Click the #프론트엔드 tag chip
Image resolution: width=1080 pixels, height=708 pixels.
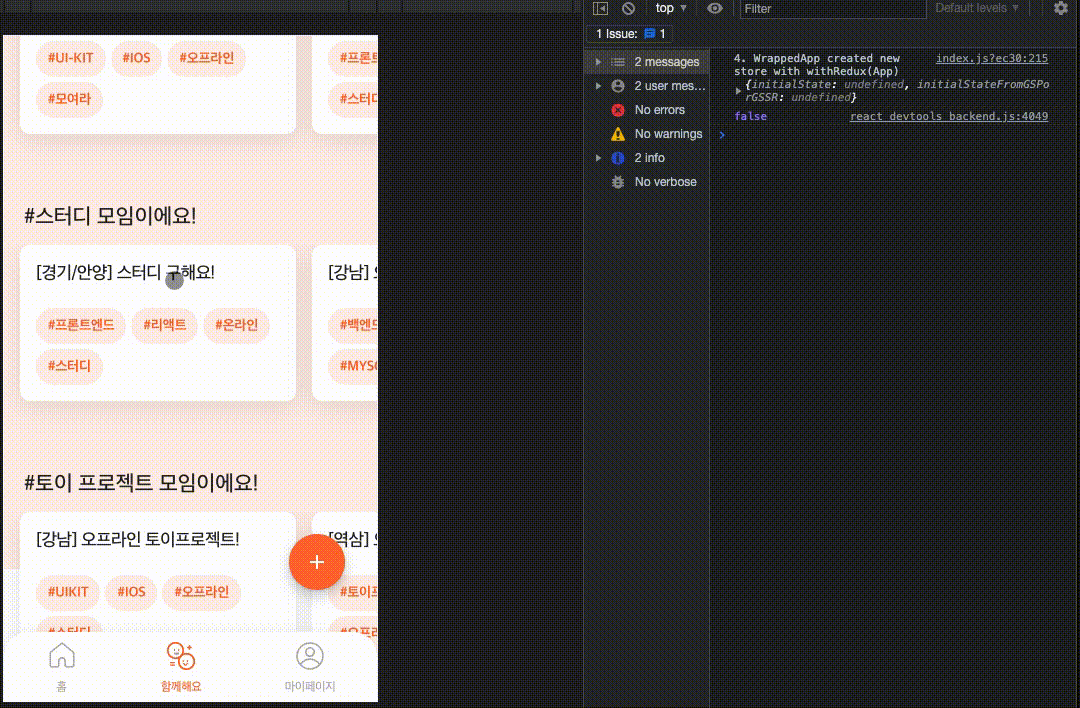click(x=81, y=325)
